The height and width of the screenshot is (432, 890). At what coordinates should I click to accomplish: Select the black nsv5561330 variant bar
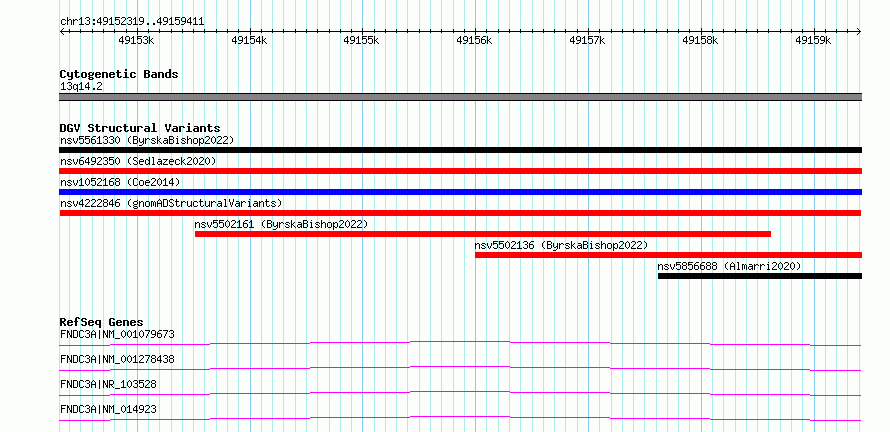pos(460,150)
